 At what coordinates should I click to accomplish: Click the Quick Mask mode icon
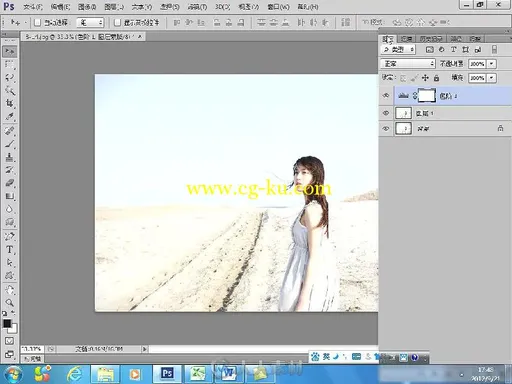click(10, 341)
